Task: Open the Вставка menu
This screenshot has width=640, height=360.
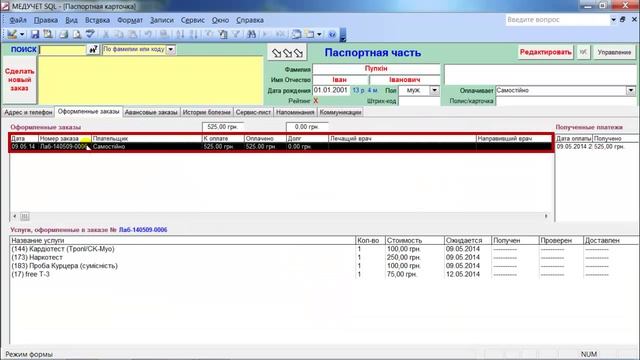Action: 97,20
